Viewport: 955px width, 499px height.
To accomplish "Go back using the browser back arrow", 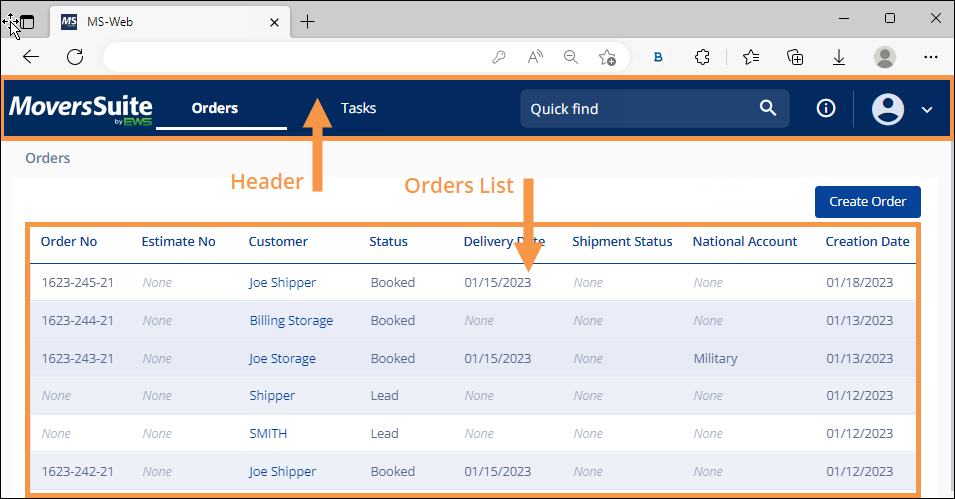I will coord(31,57).
